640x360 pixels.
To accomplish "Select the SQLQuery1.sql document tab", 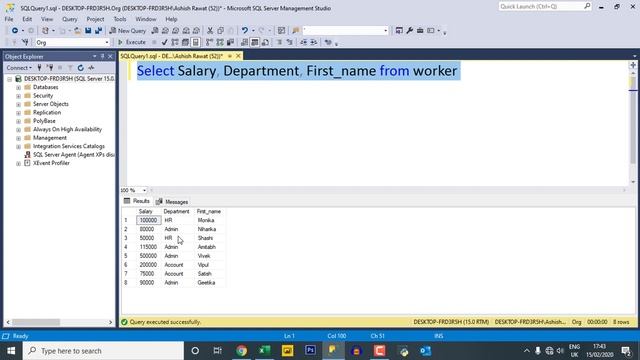I will (x=171, y=56).
